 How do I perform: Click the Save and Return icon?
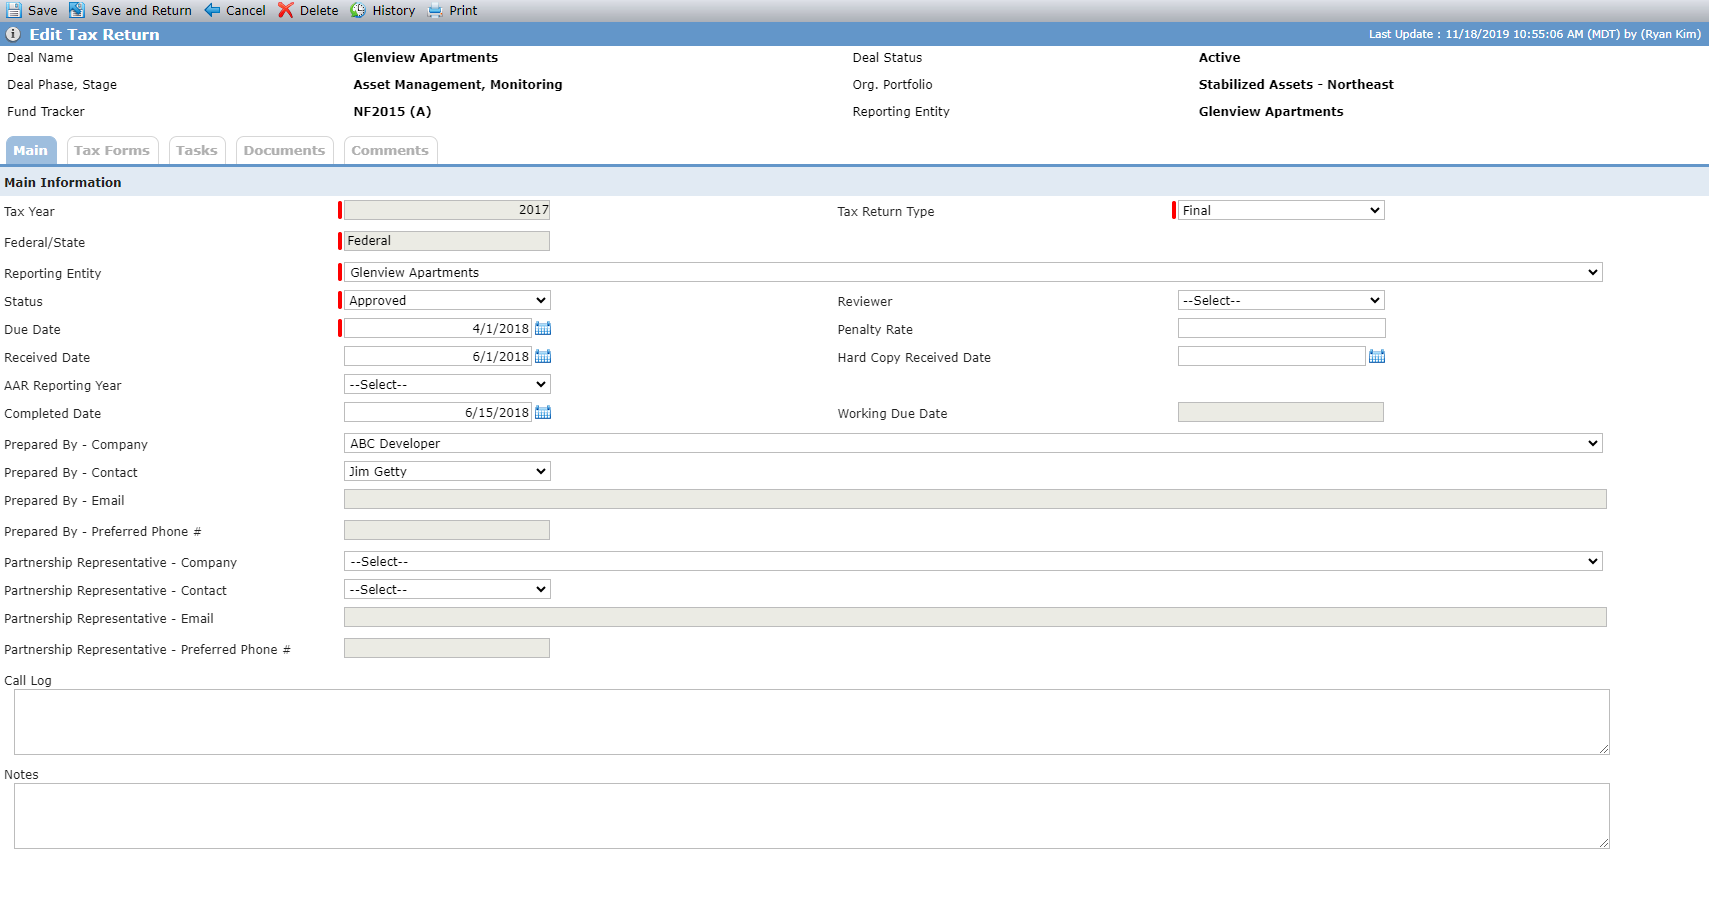76,10
